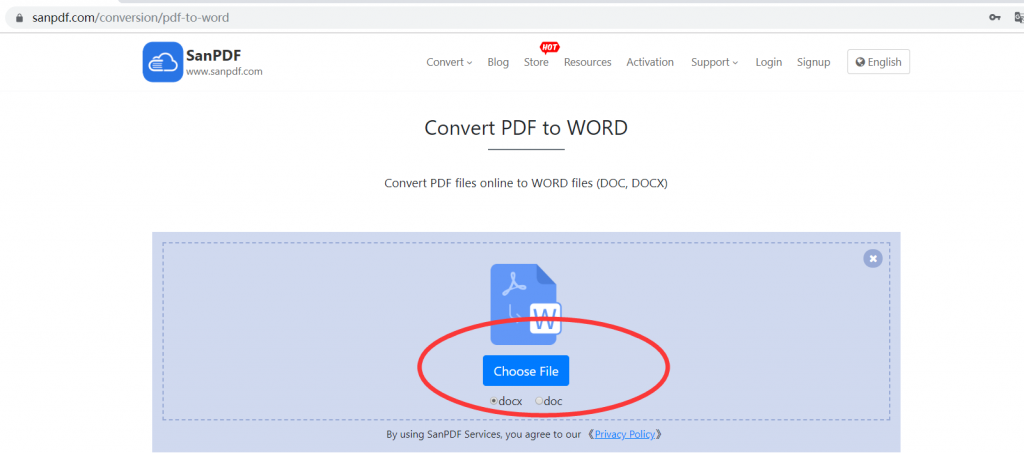Click the Convert PDF to WORD heading
This screenshot has width=1024, height=453.
coord(526,127)
